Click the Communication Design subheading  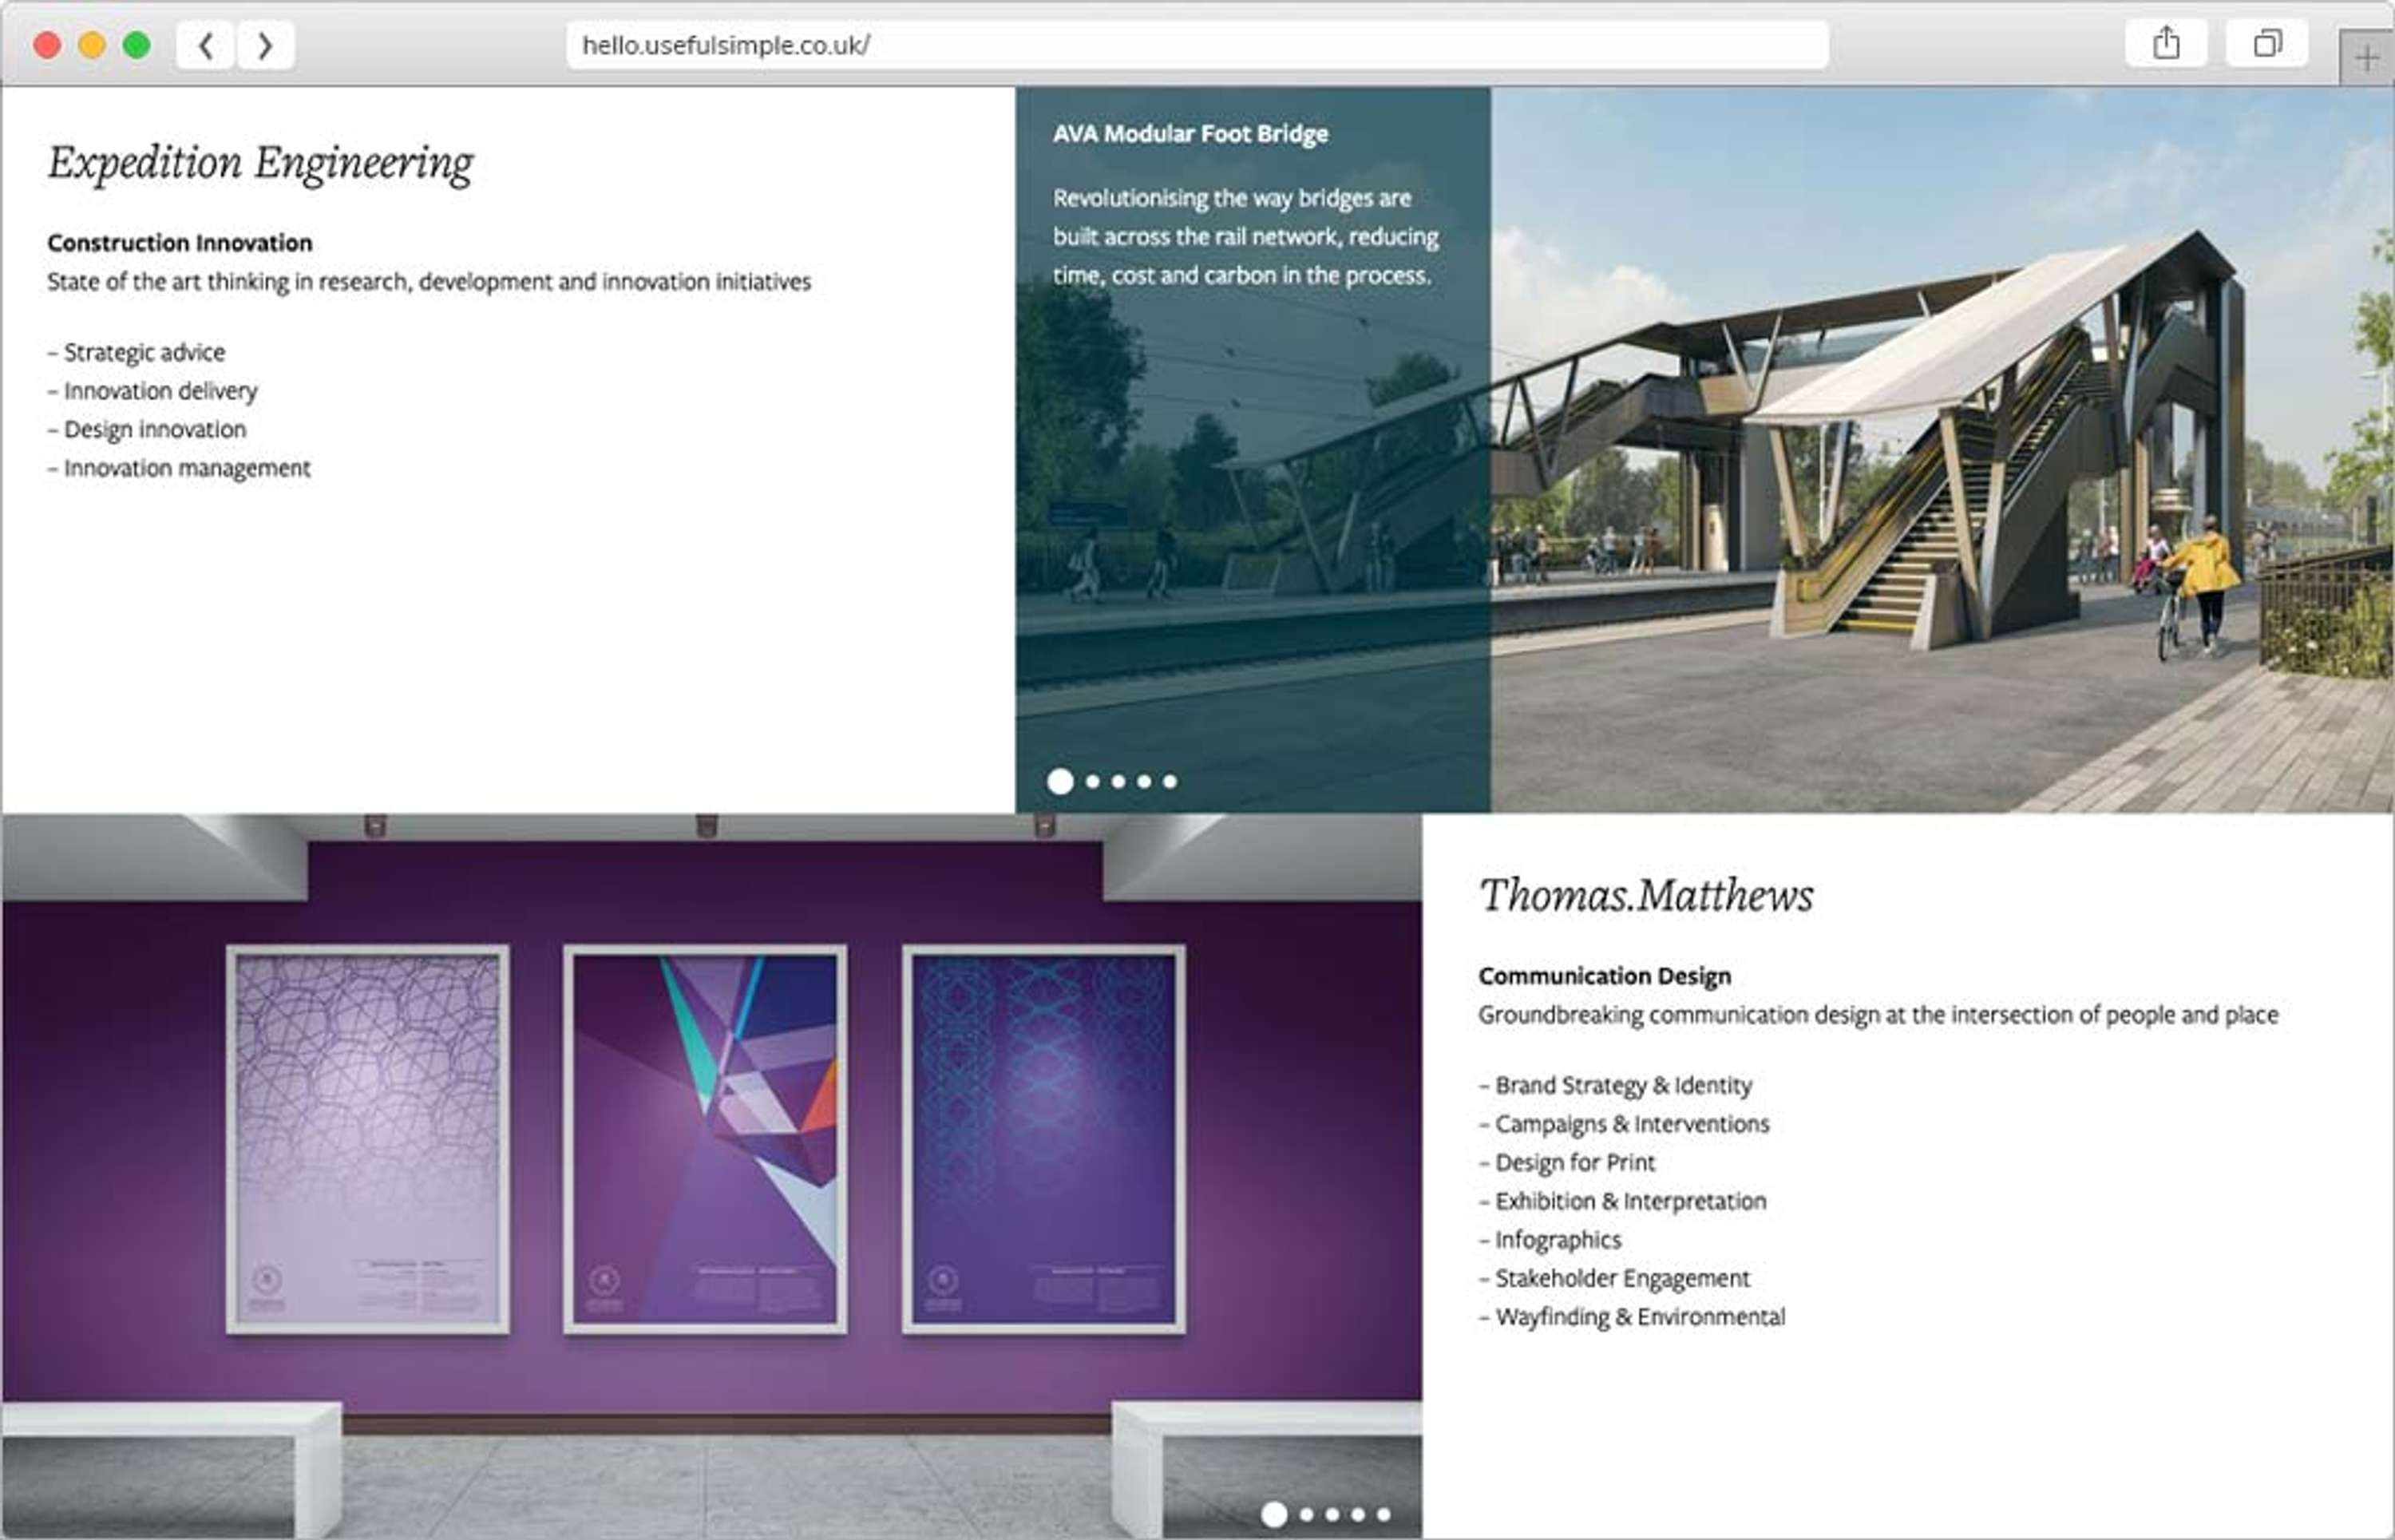1605,976
